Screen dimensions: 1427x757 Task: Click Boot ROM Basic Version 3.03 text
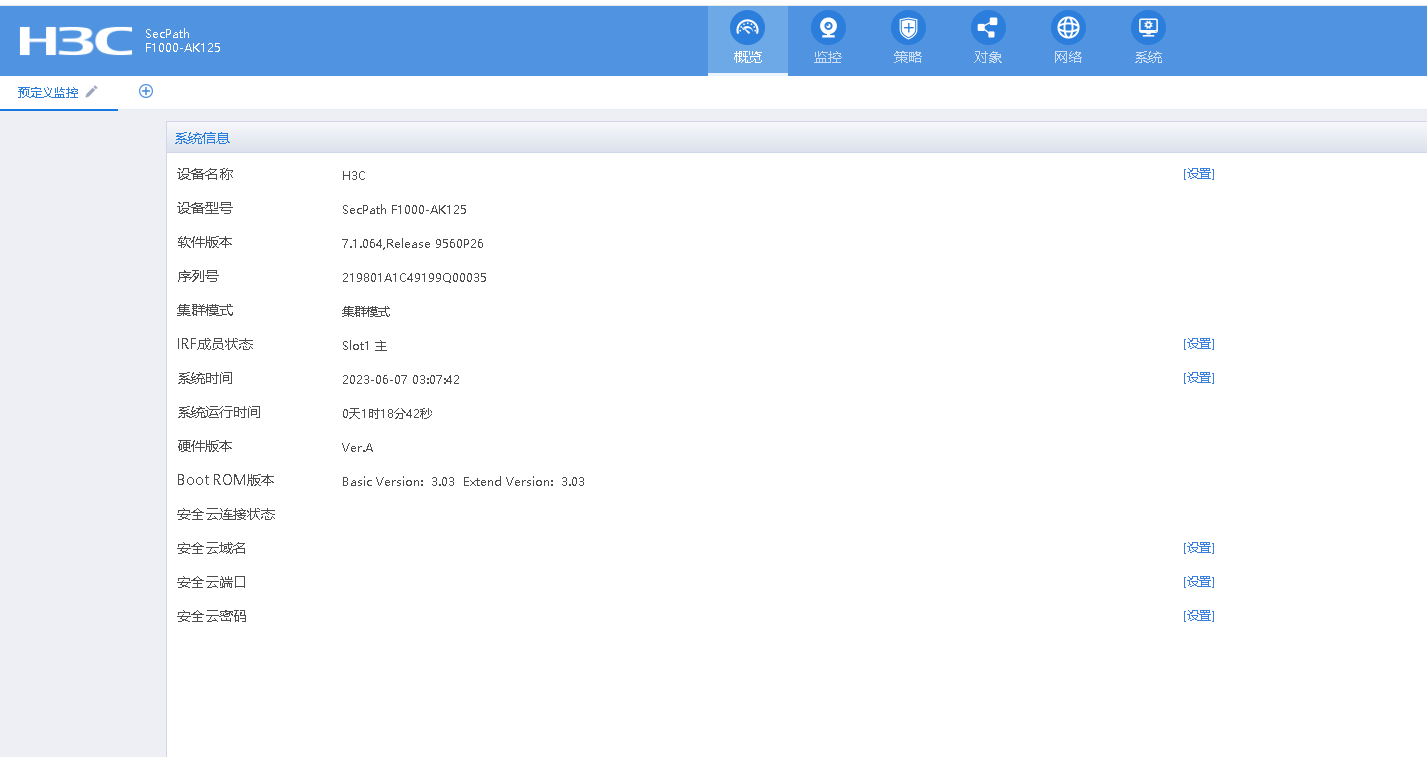(398, 482)
